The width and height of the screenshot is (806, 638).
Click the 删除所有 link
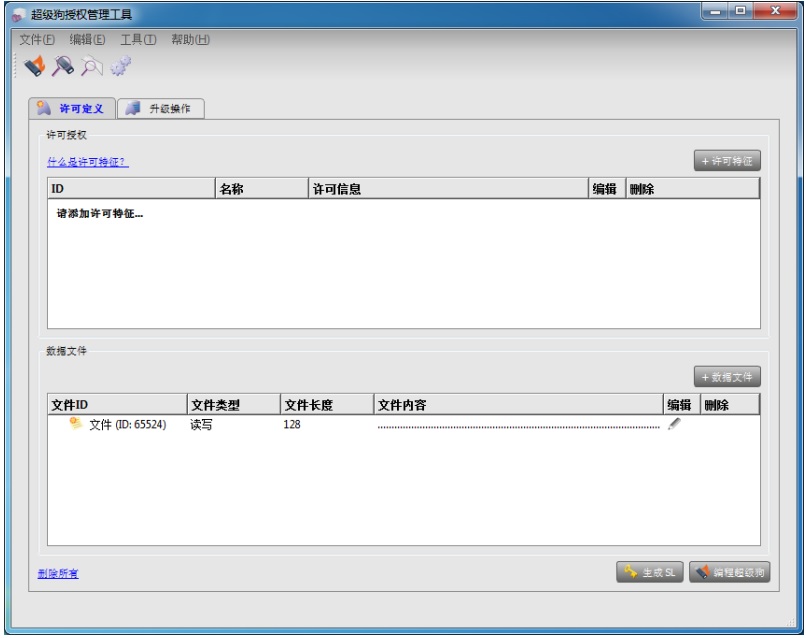tap(58, 572)
